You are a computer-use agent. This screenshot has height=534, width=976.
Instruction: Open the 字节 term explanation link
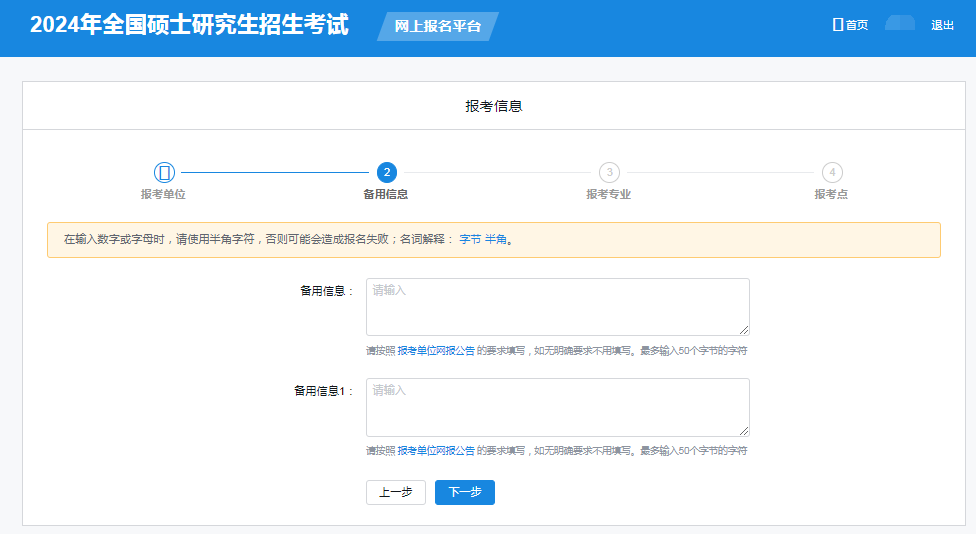470,239
